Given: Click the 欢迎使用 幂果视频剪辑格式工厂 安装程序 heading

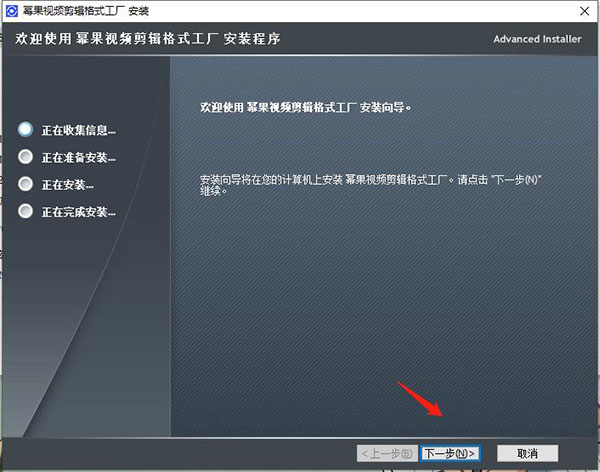Looking at the screenshot, I should tap(148, 39).
